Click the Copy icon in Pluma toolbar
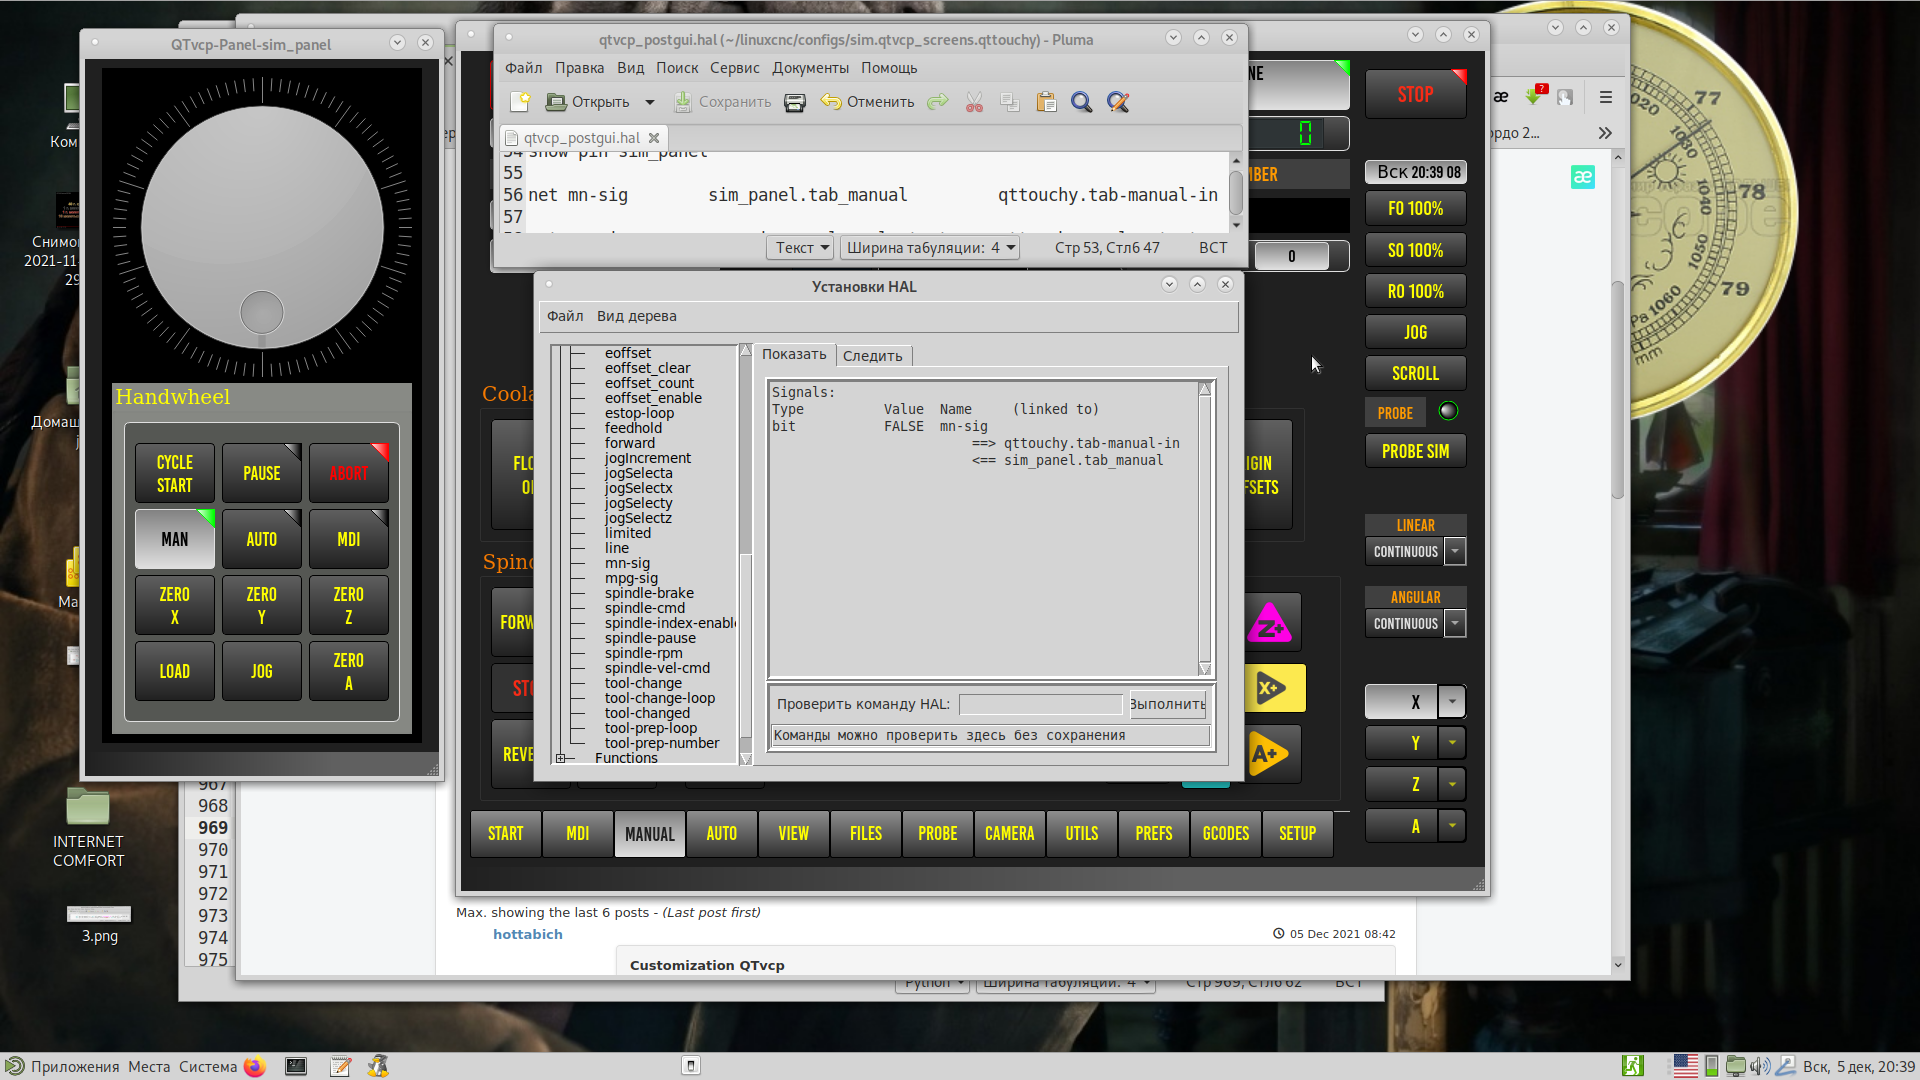 pos(1010,102)
